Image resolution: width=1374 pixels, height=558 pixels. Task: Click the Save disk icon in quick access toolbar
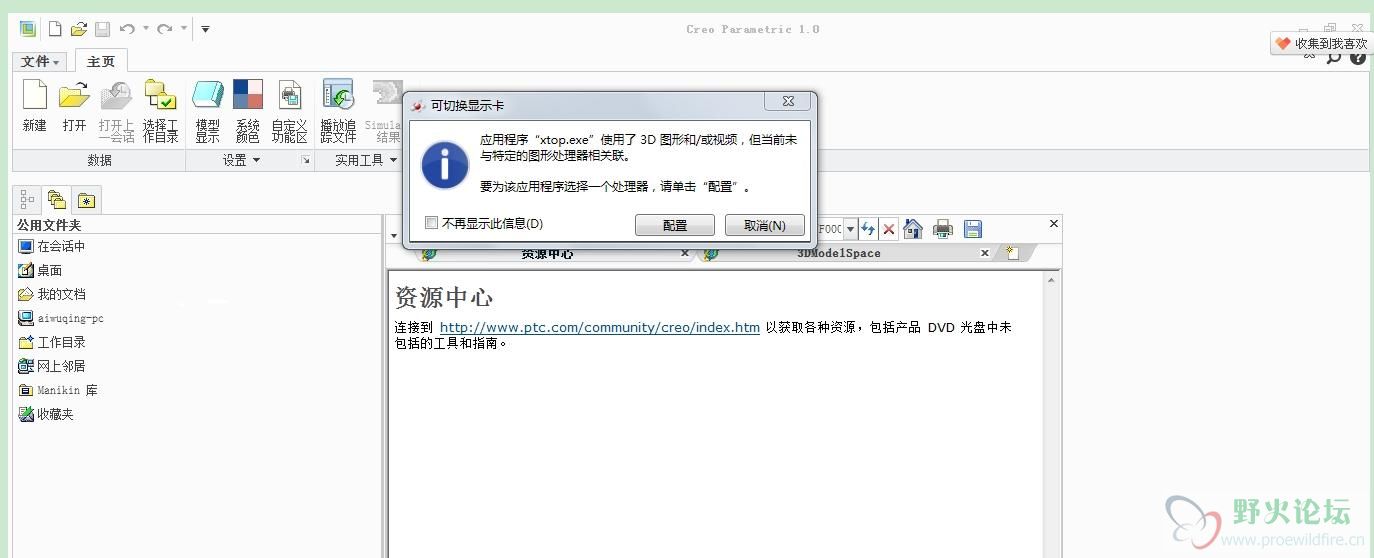[x=103, y=29]
